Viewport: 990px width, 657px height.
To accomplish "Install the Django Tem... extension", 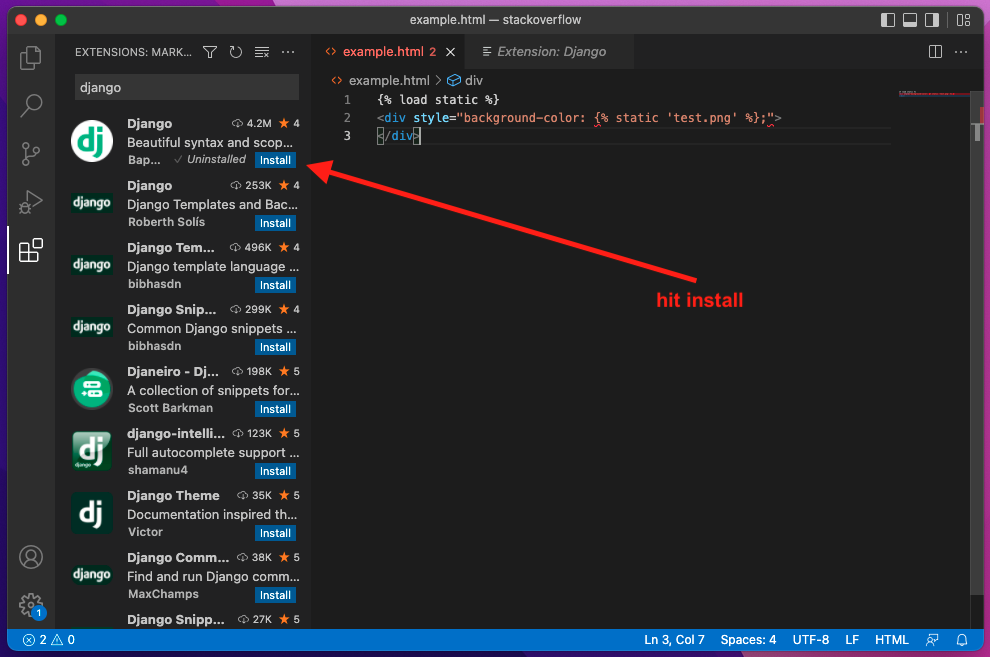I will pos(275,285).
